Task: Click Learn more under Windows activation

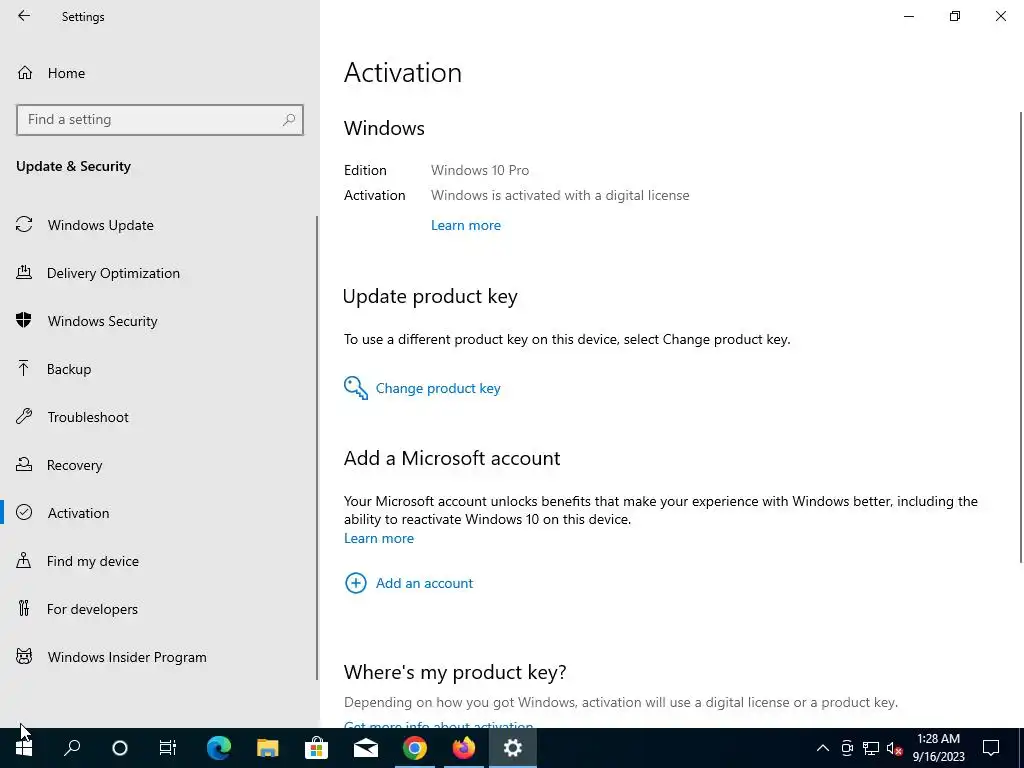Action: pos(466,225)
